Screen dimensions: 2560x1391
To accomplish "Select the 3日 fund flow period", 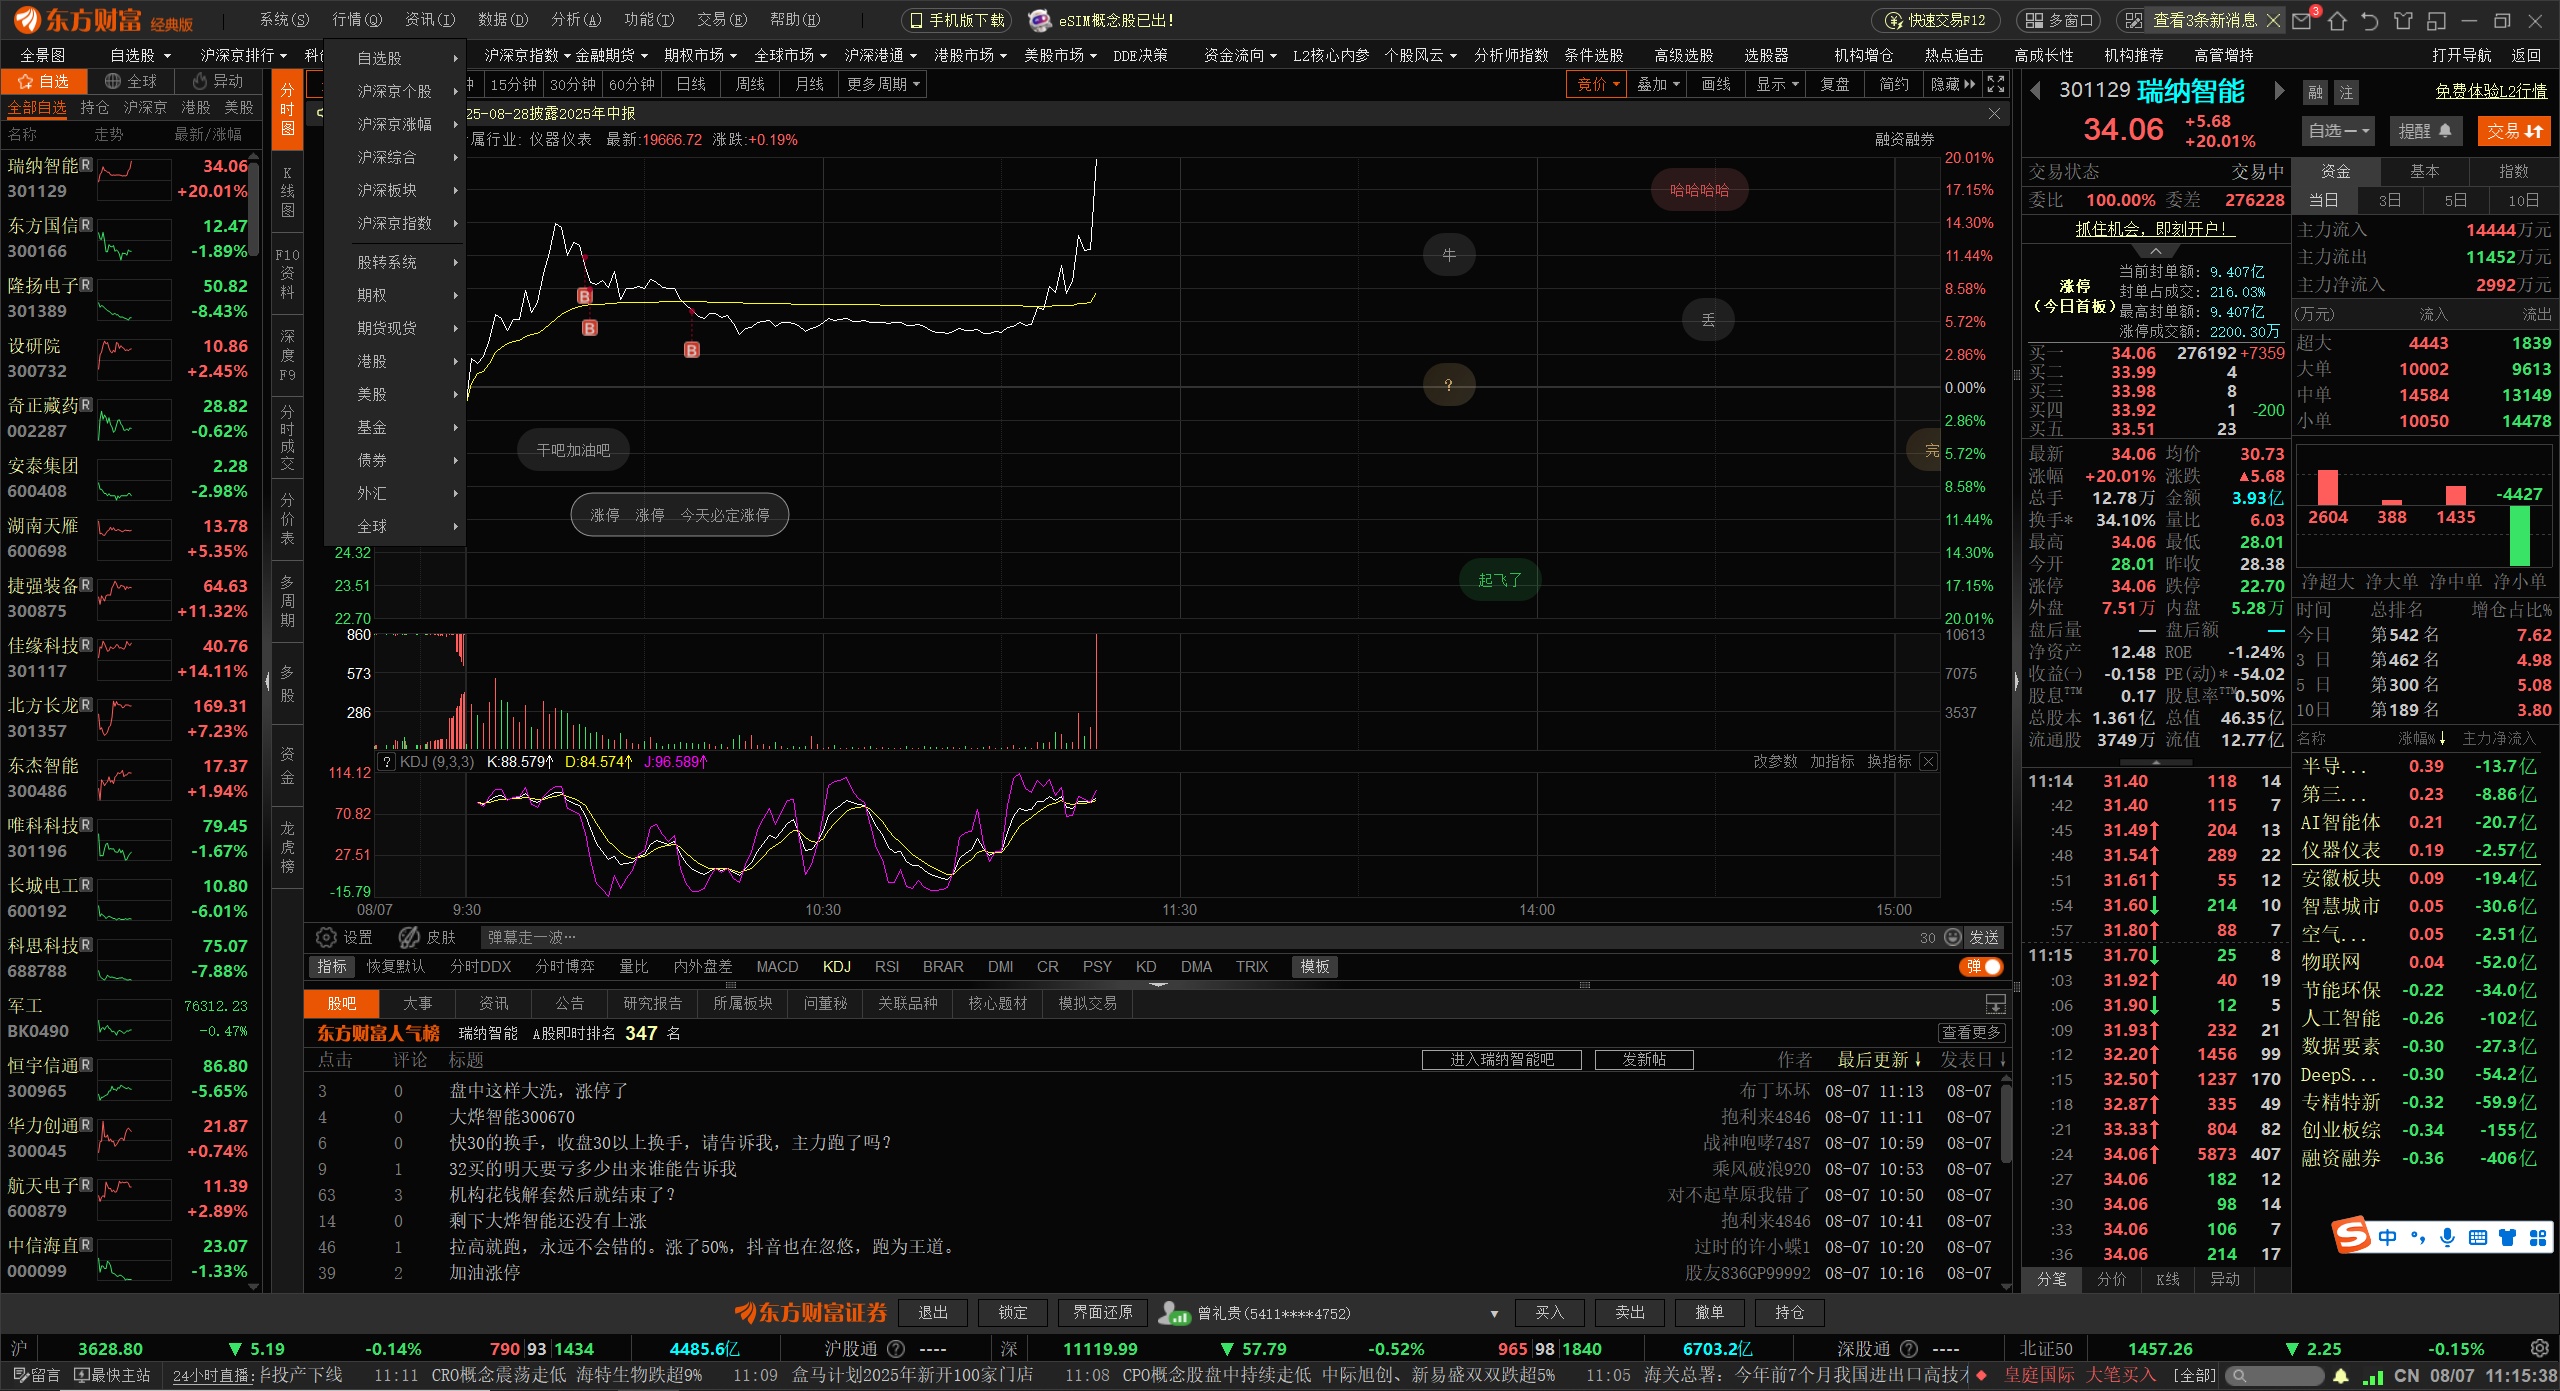I will 2390,200.
